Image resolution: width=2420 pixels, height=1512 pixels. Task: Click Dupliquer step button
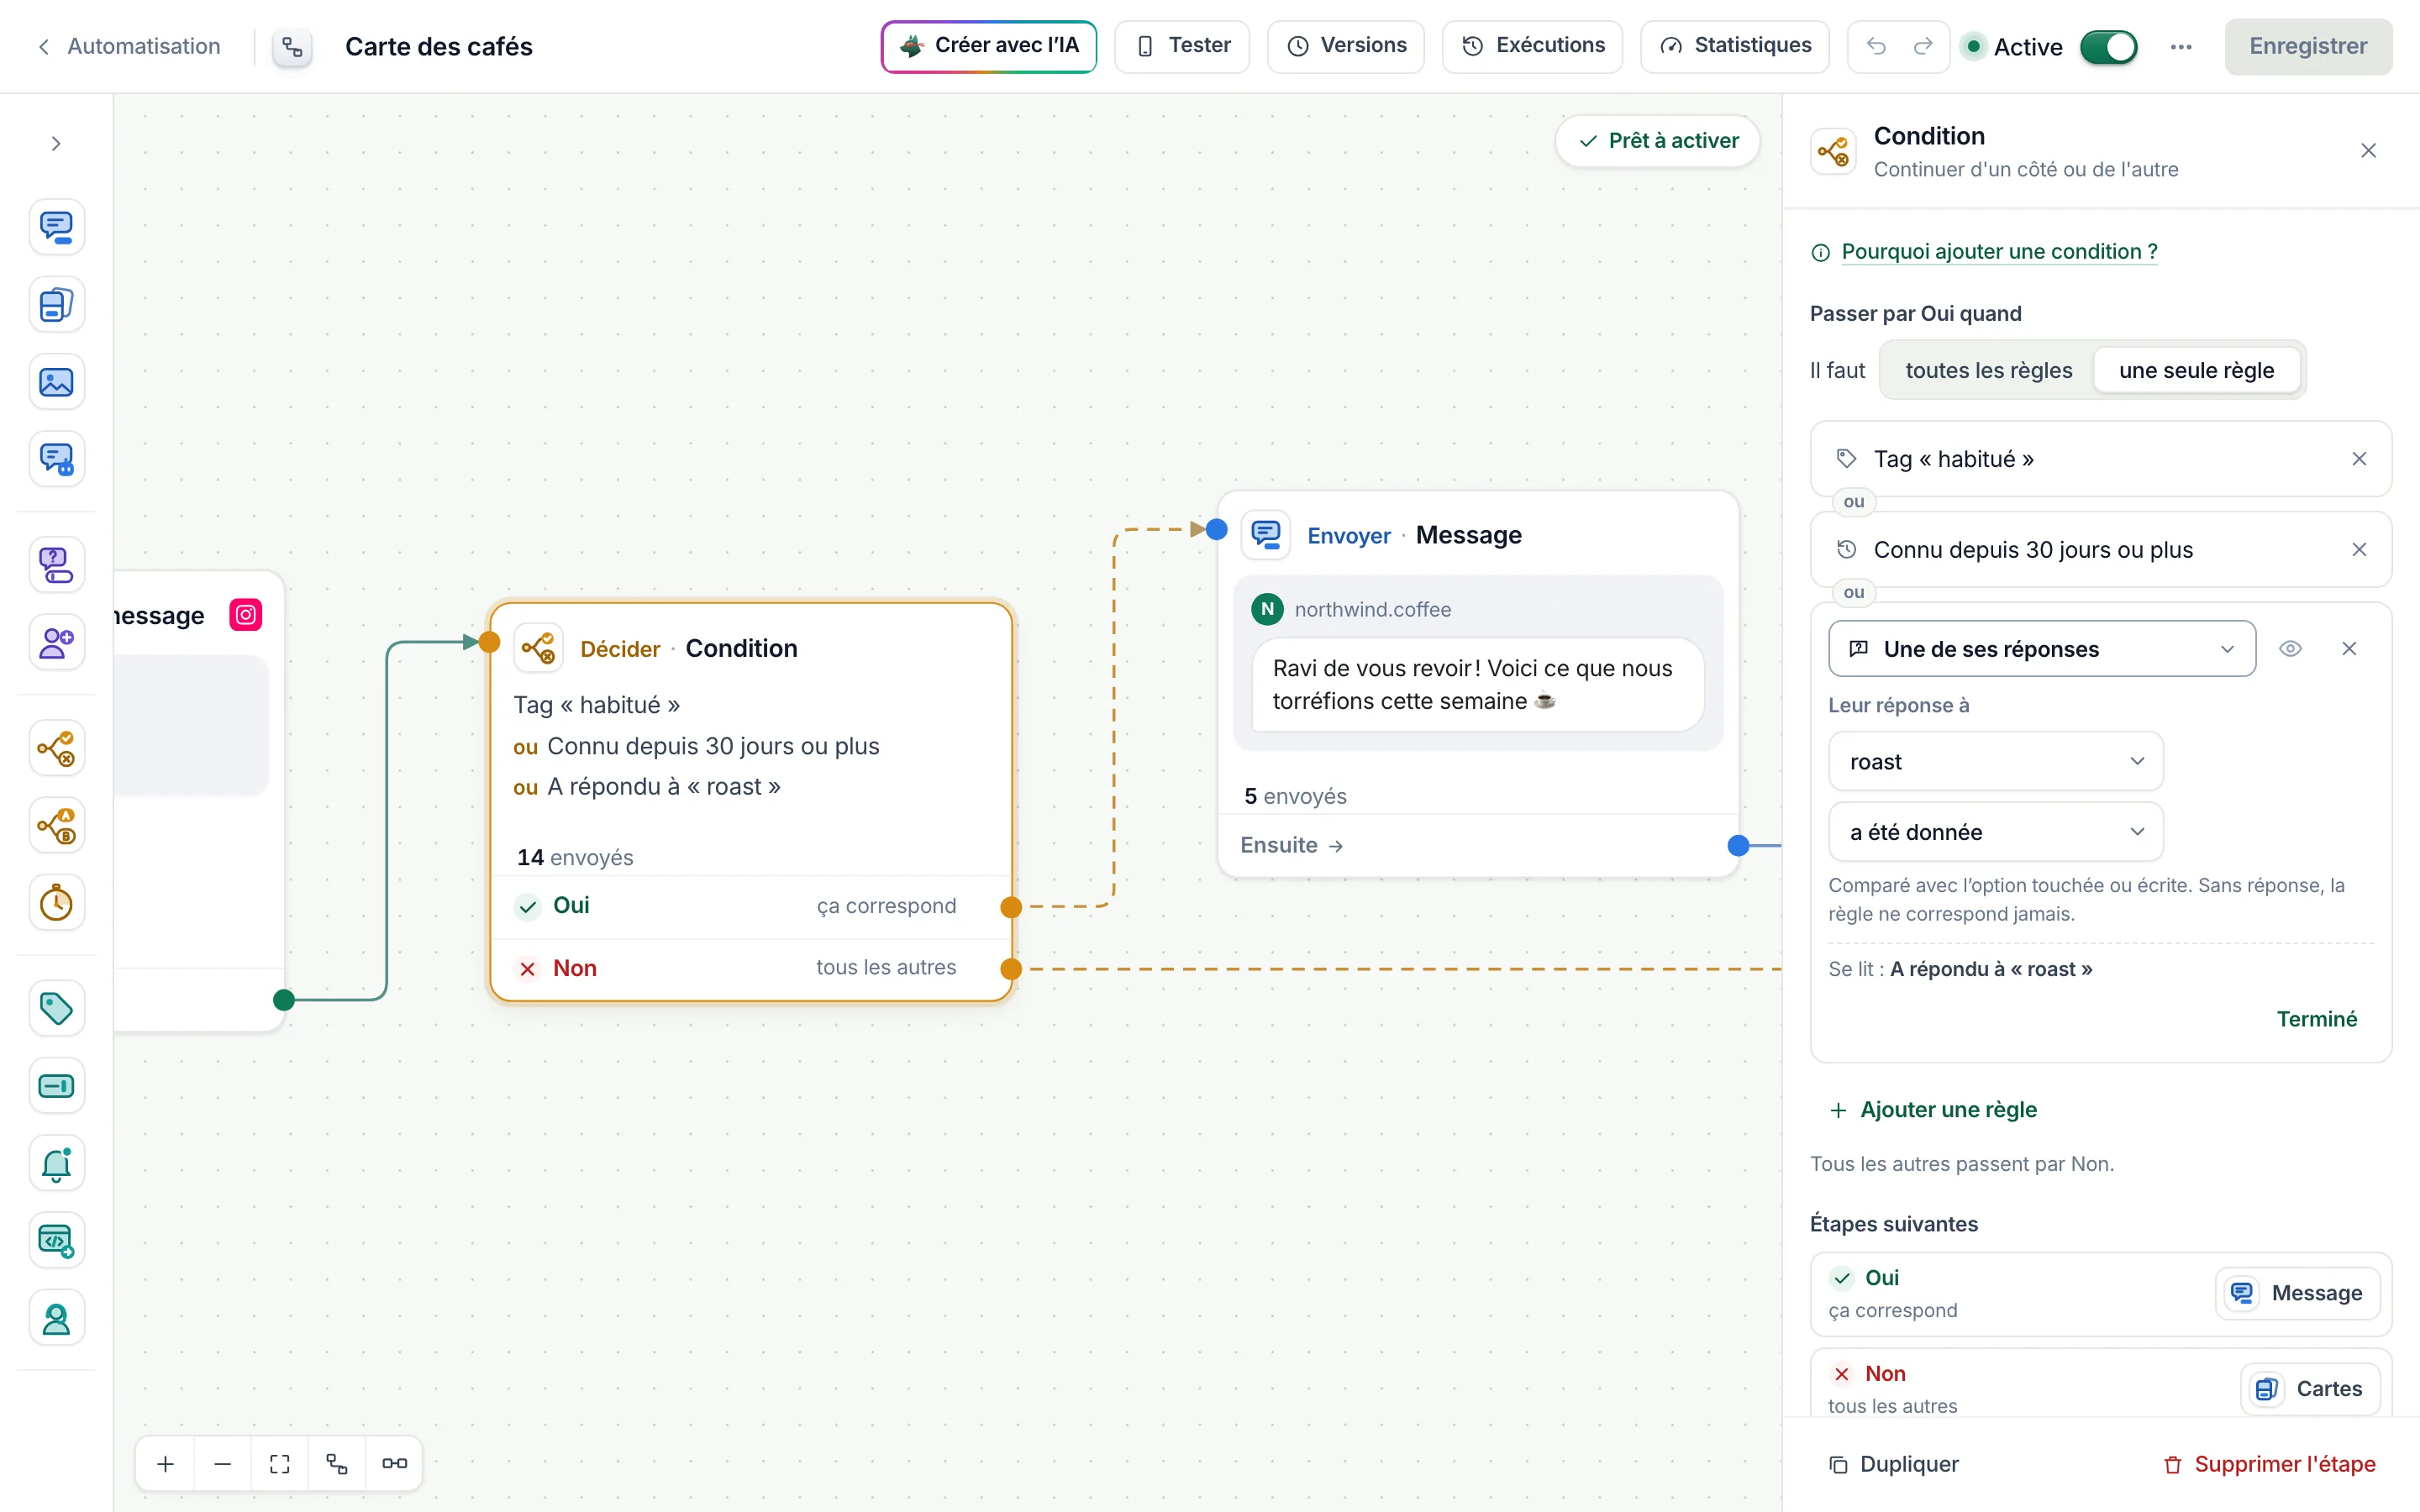click(x=1893, y=1464)
